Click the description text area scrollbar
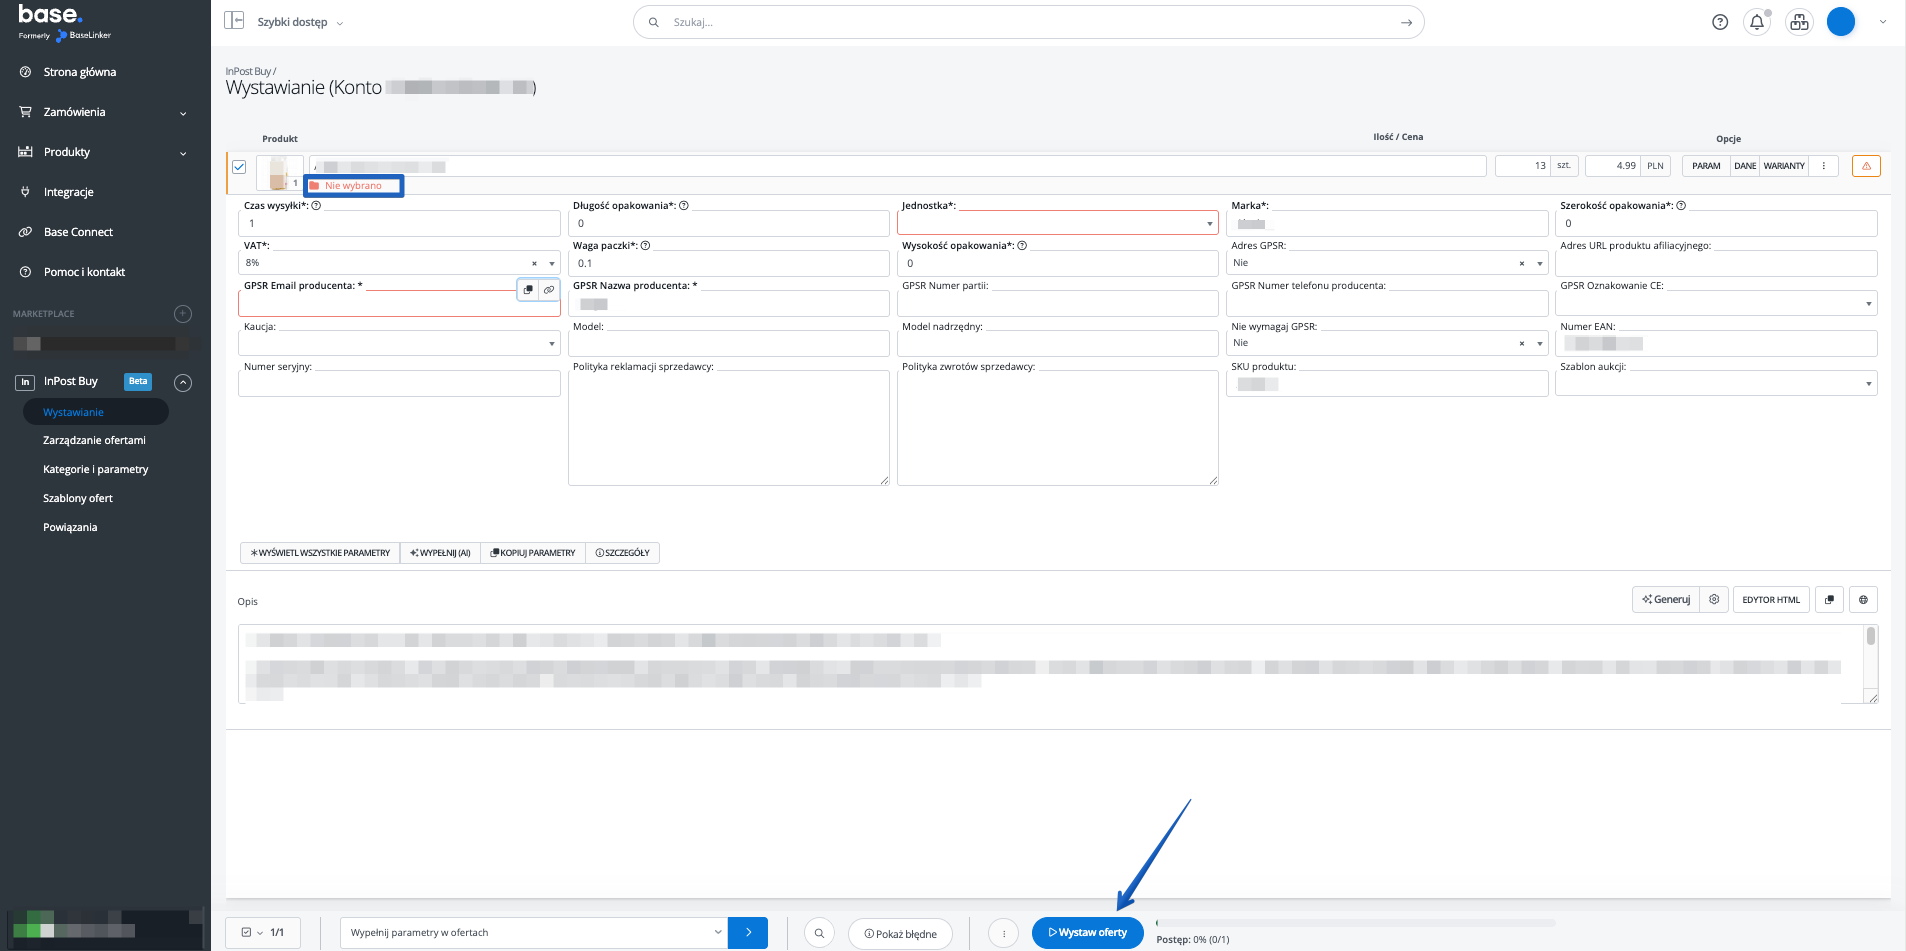The image size is (1906, 951). [x=1870, y=638]
